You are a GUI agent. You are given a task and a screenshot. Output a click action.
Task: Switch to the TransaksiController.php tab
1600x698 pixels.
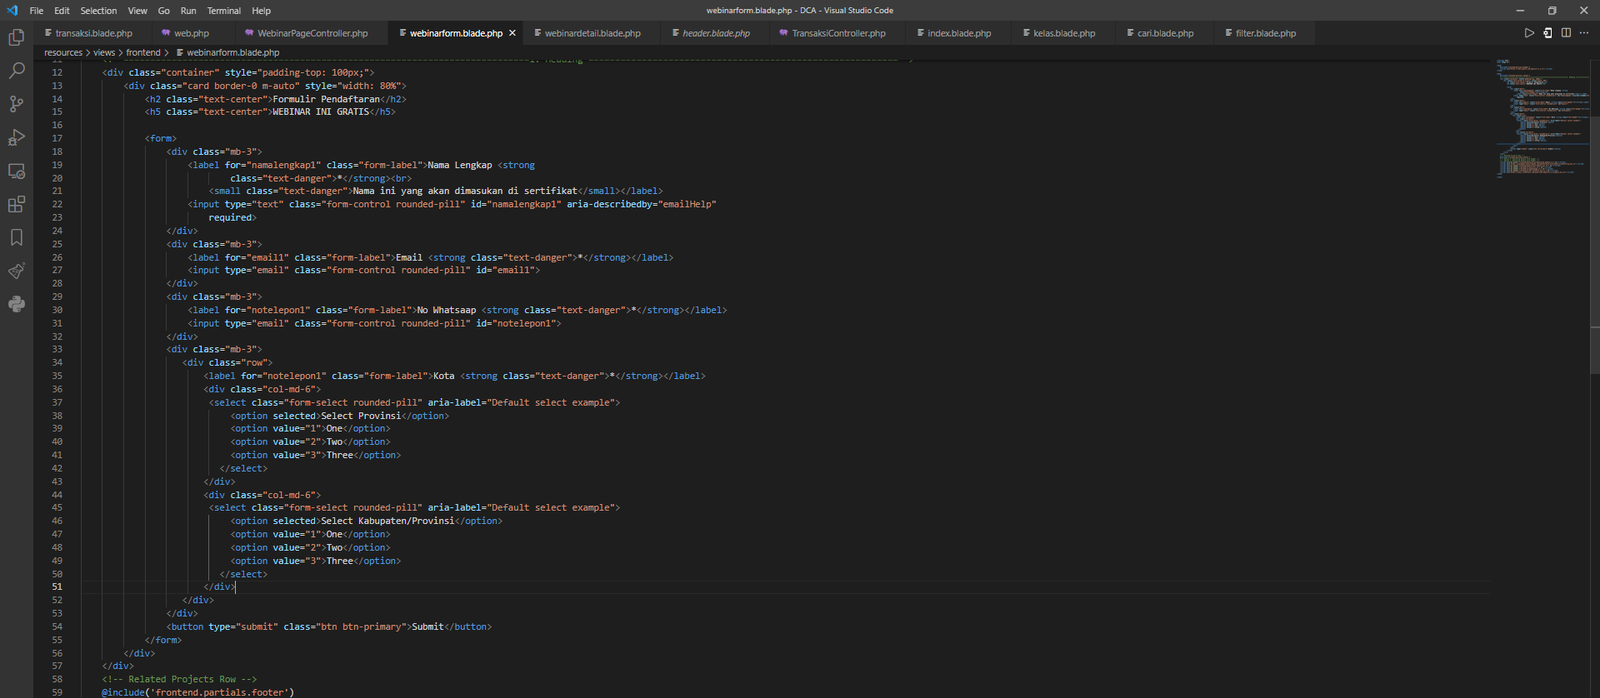click(x=838, y=33)
